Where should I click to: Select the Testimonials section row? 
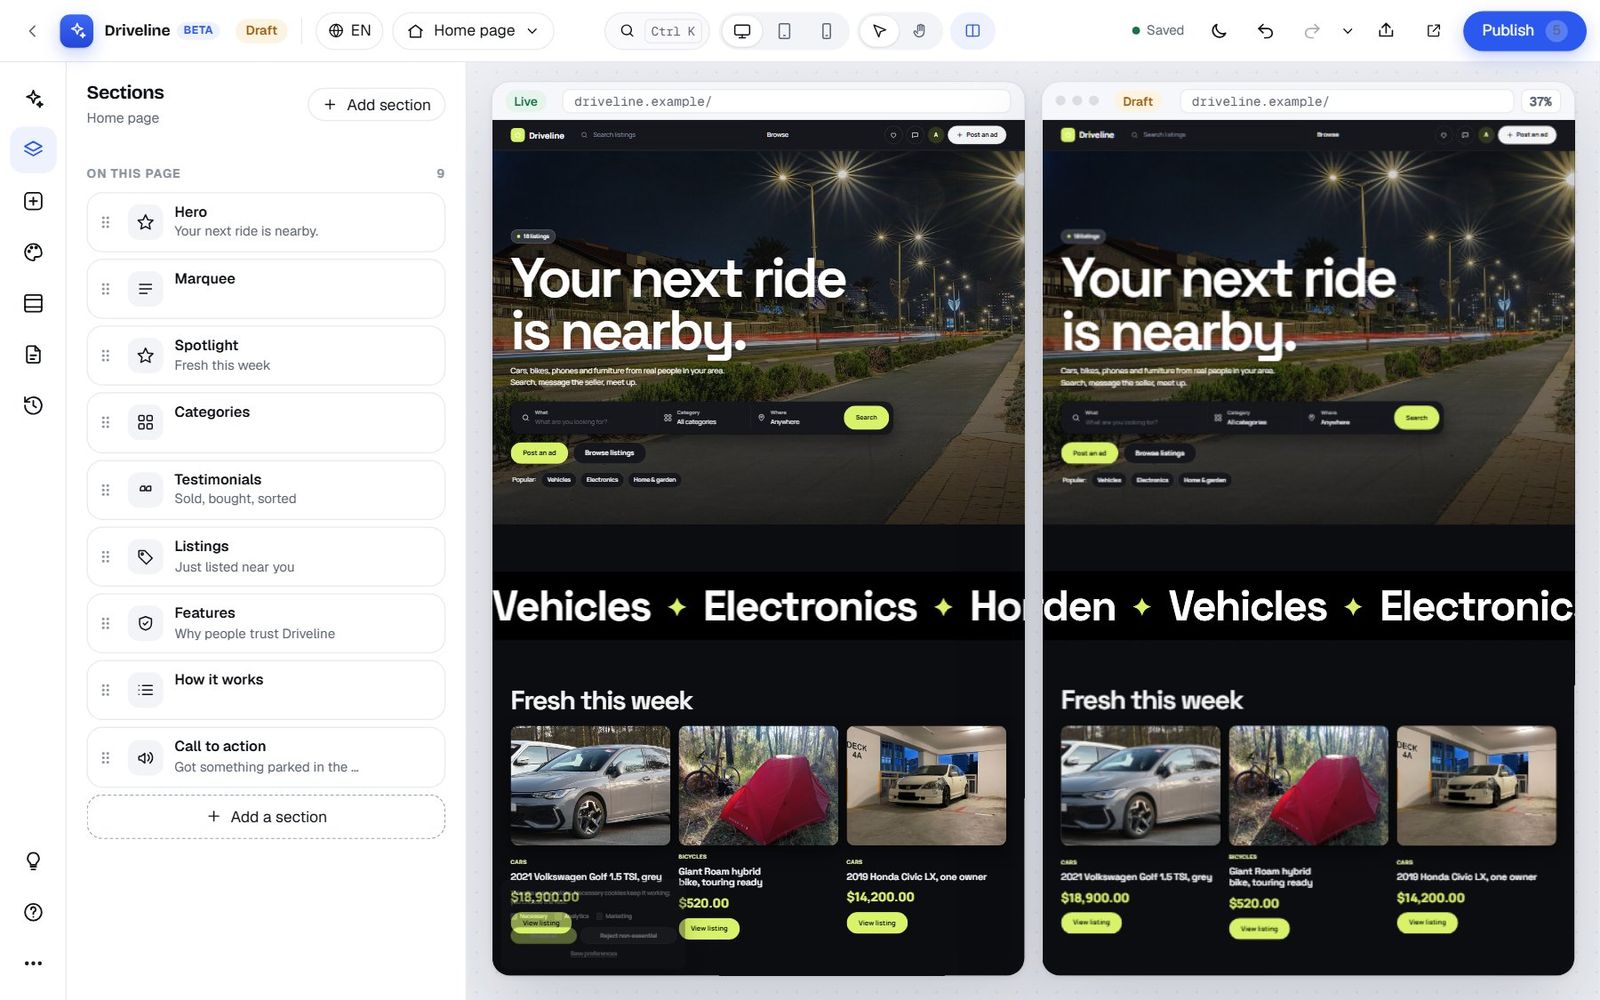tap(266, 490)
